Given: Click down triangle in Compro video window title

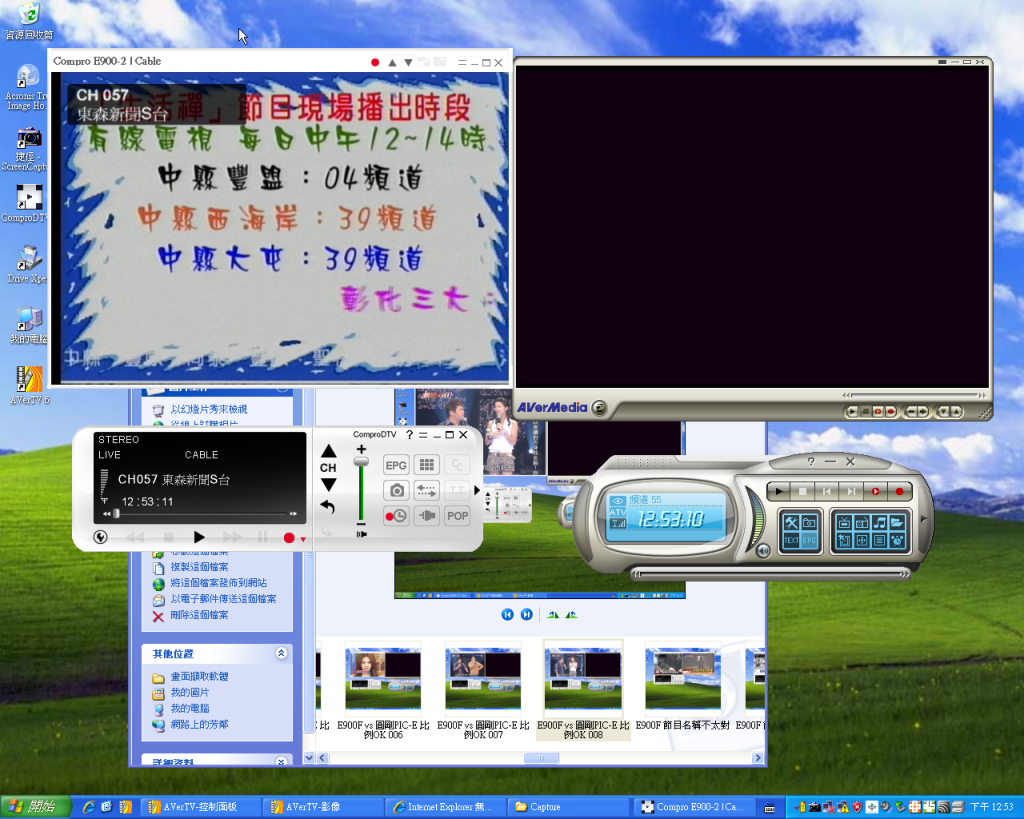Looking at the screenshot, I should point(408,63).
